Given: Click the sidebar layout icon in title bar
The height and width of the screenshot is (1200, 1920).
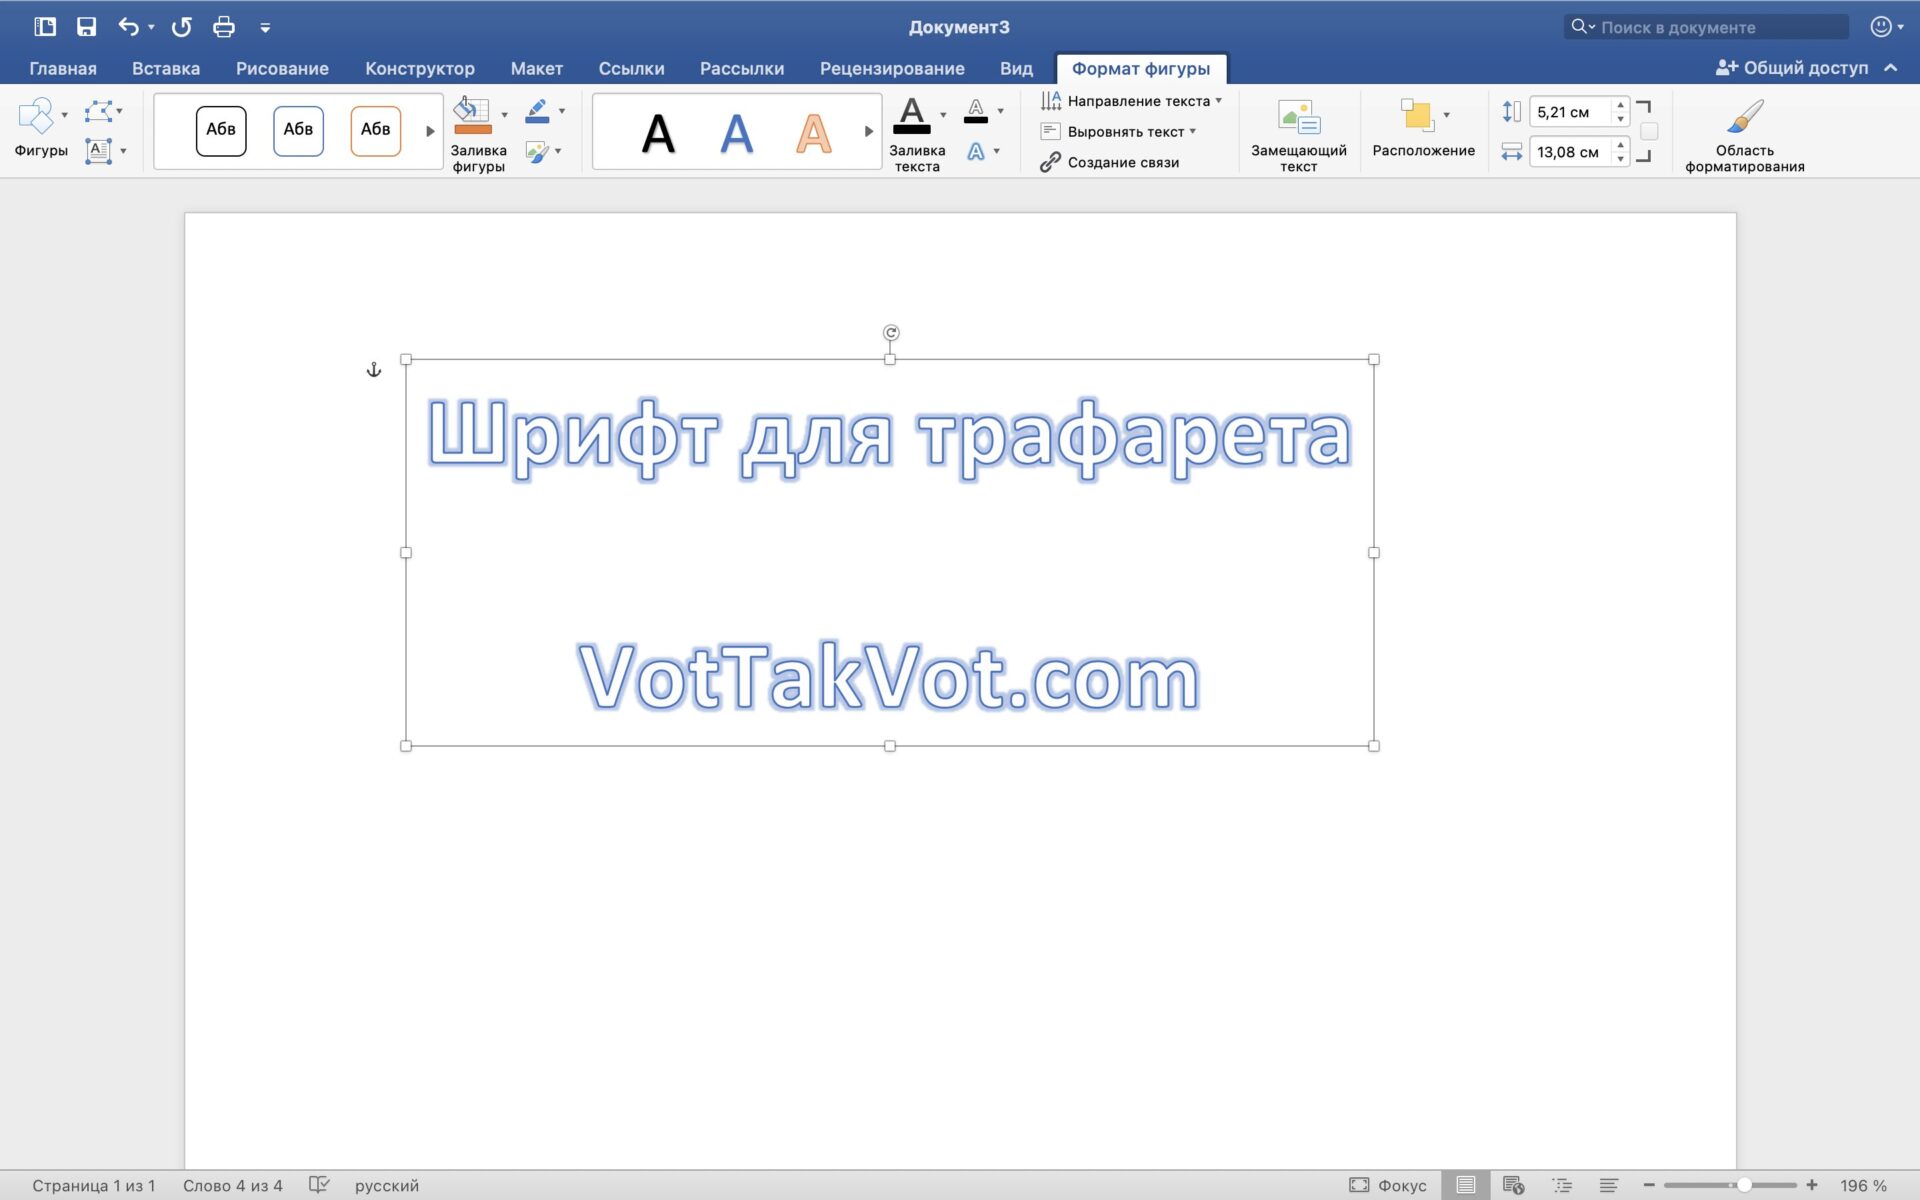Looking at the screenshot, I should (45, 27).
